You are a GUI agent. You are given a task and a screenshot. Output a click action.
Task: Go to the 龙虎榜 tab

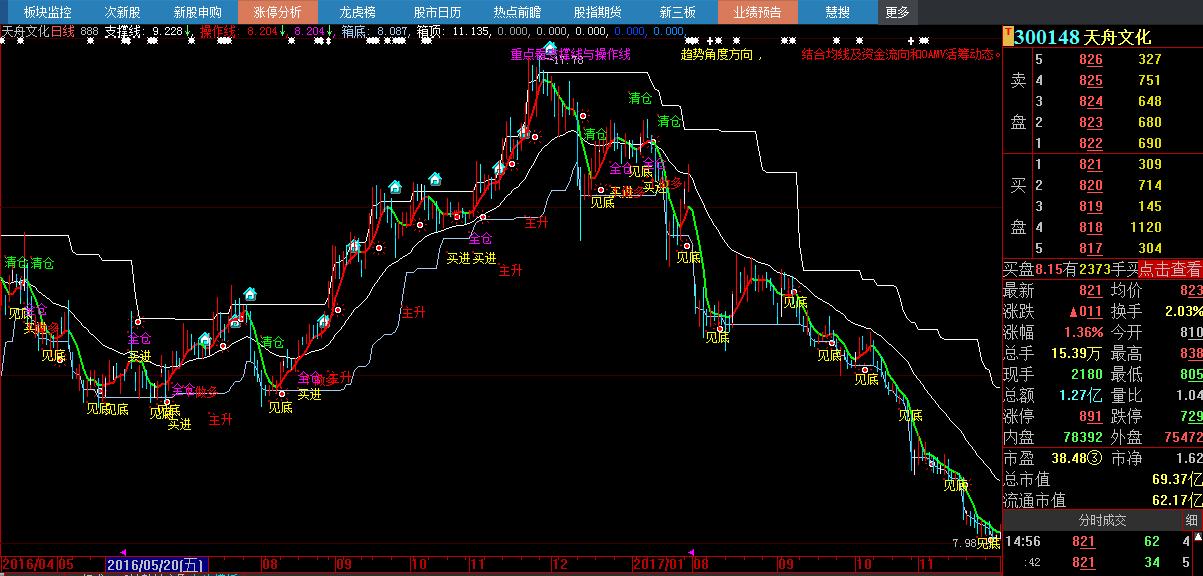[357, 12]
